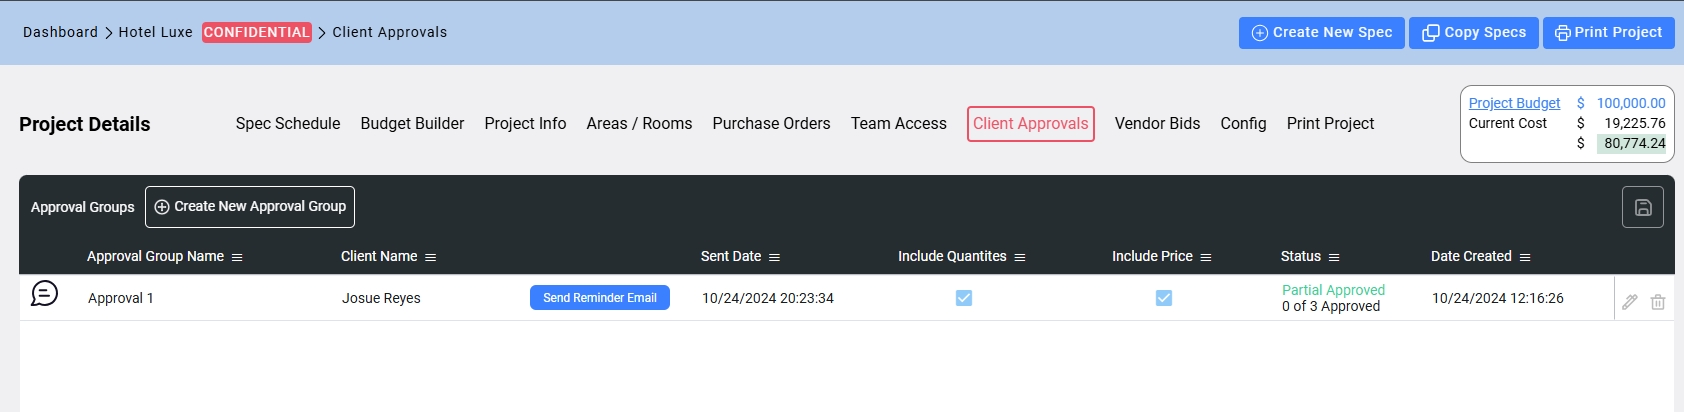Switch to Budget Builder tab
Viewport: 1684px width, 412px height.
[412, 123]
